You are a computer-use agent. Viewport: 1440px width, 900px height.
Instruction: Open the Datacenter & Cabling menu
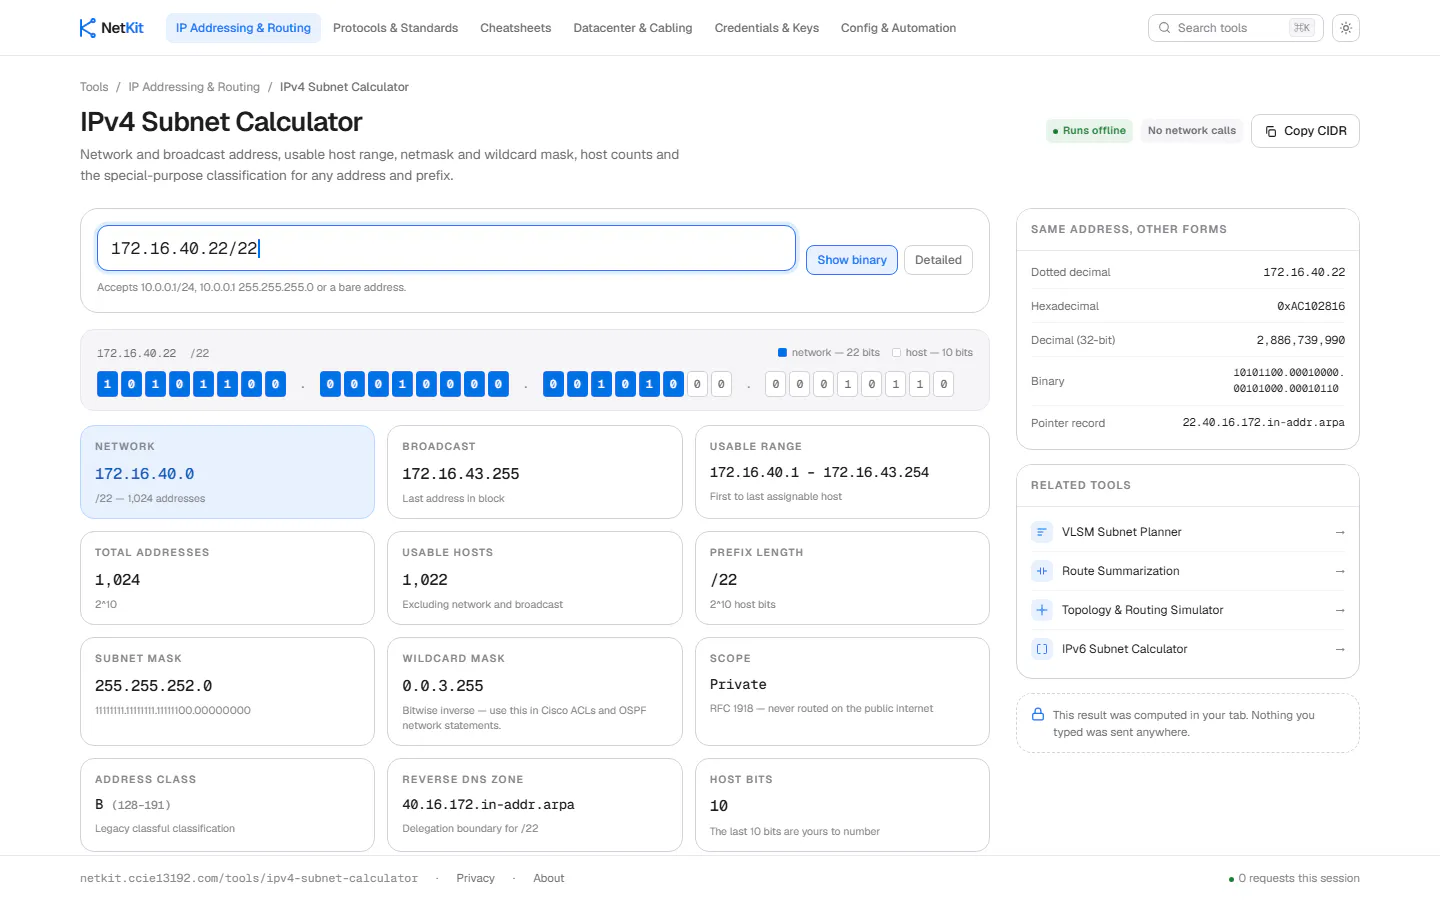pyautogui.click(x=633, y=28)
